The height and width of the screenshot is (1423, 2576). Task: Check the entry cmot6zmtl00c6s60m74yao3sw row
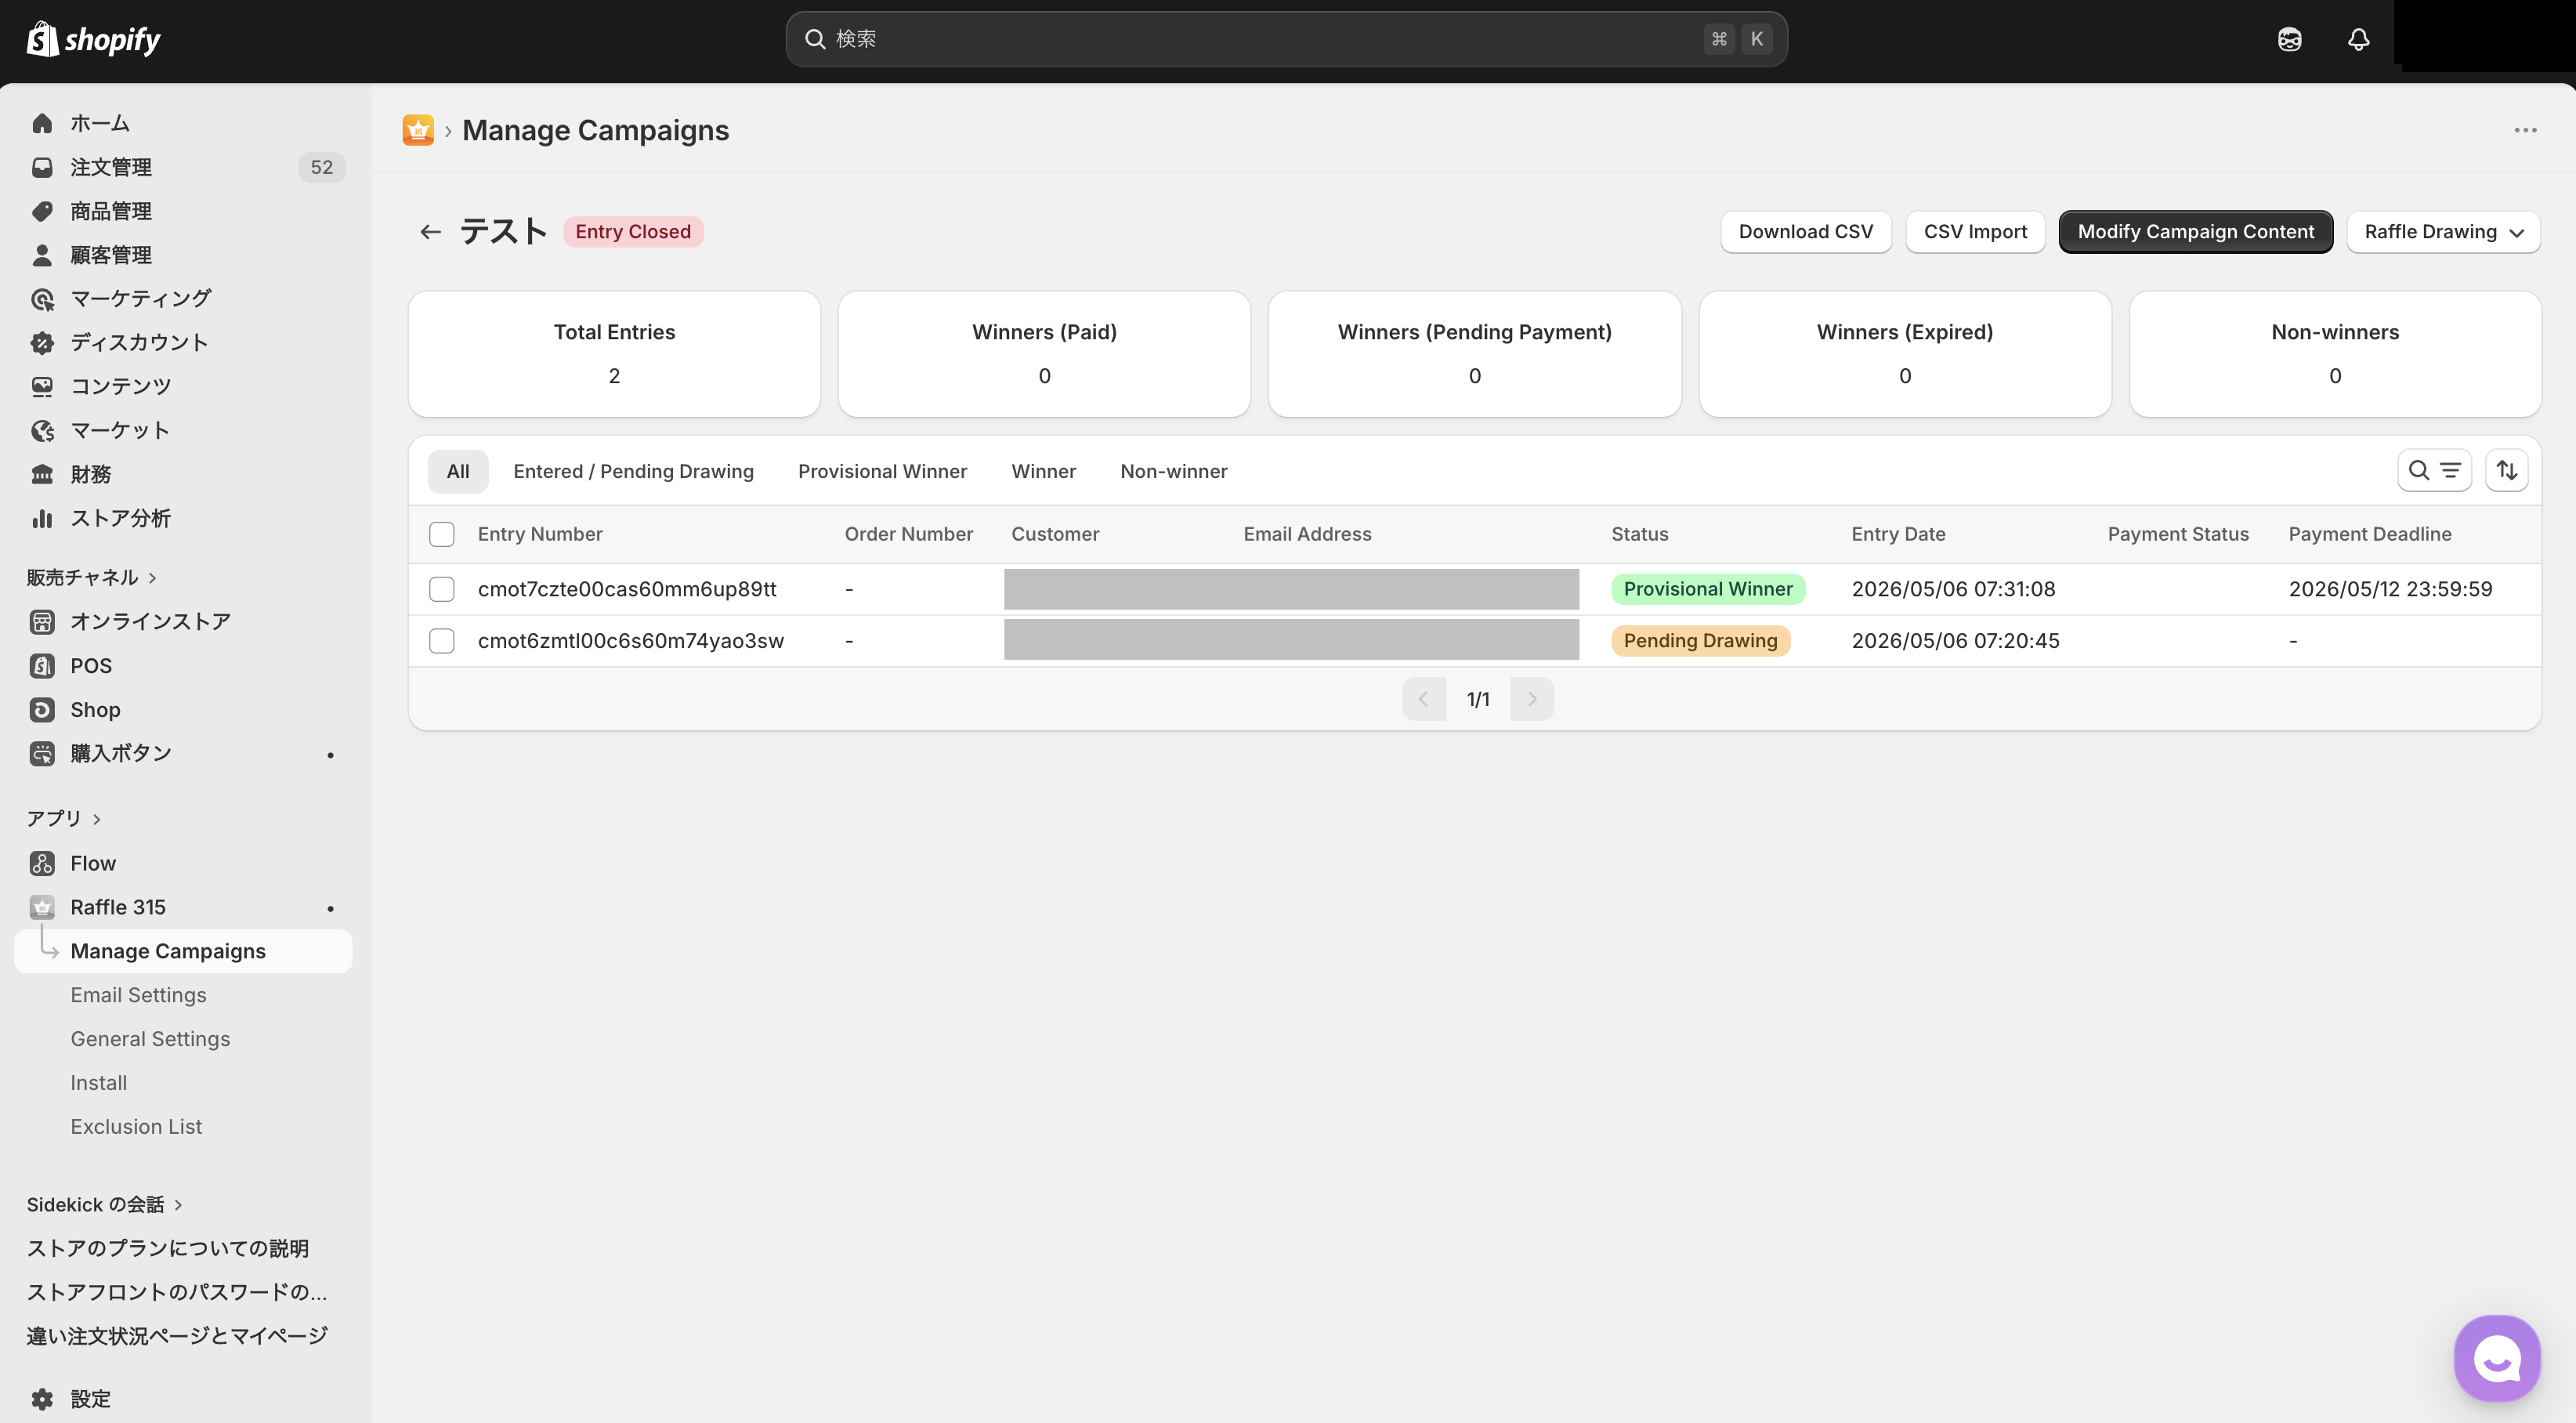(x=441, y=641)
